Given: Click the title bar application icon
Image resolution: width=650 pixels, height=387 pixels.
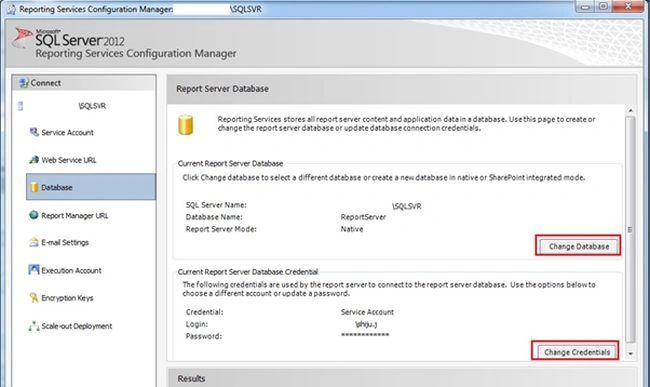Looking at the screenshot, I should 11,9.
